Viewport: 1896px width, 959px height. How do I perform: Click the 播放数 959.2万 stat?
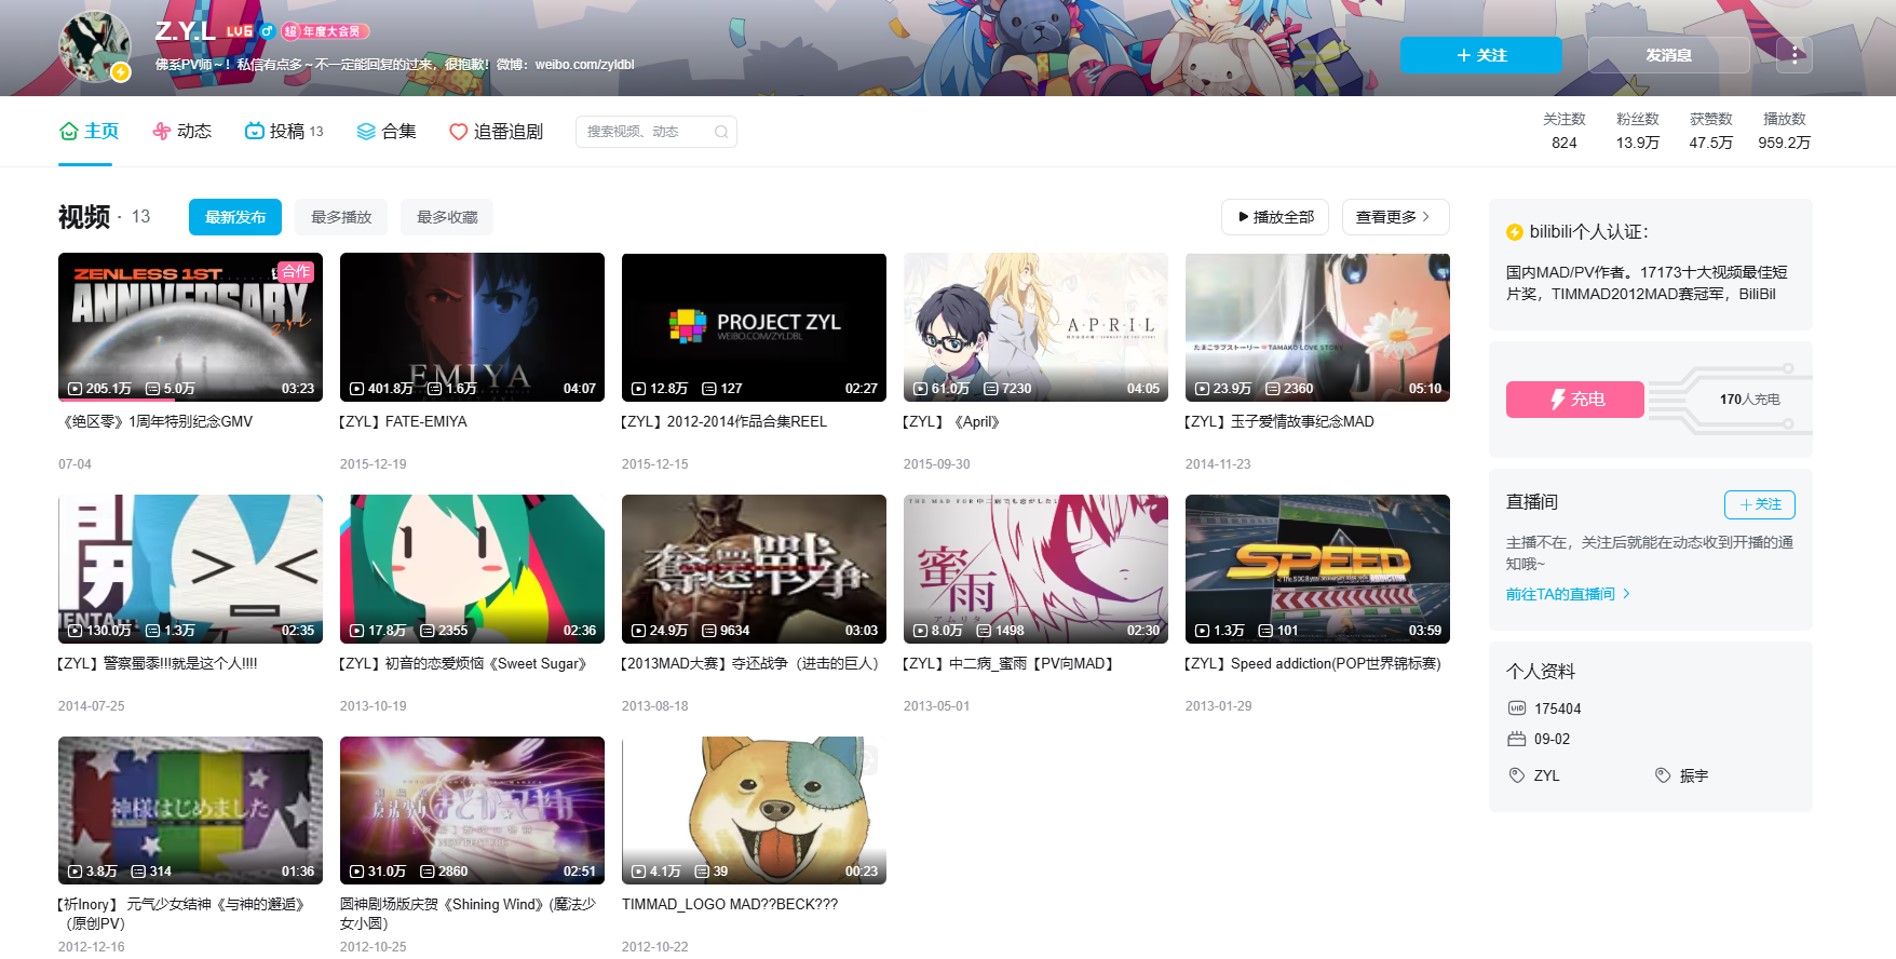click(1784, 131)
